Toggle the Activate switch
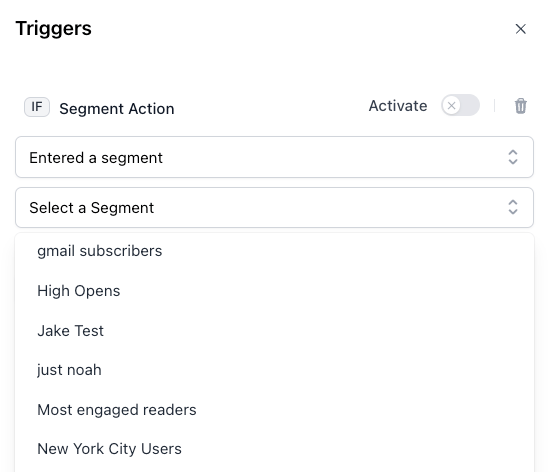The image size is (551, 472). pos(460,105)
